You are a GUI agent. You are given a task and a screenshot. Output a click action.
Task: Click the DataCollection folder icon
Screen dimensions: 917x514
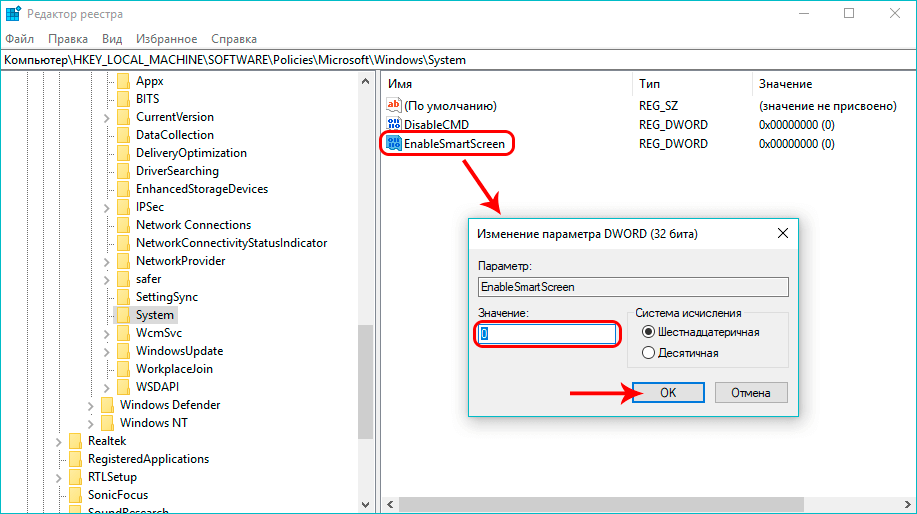[x=123, y=135]
